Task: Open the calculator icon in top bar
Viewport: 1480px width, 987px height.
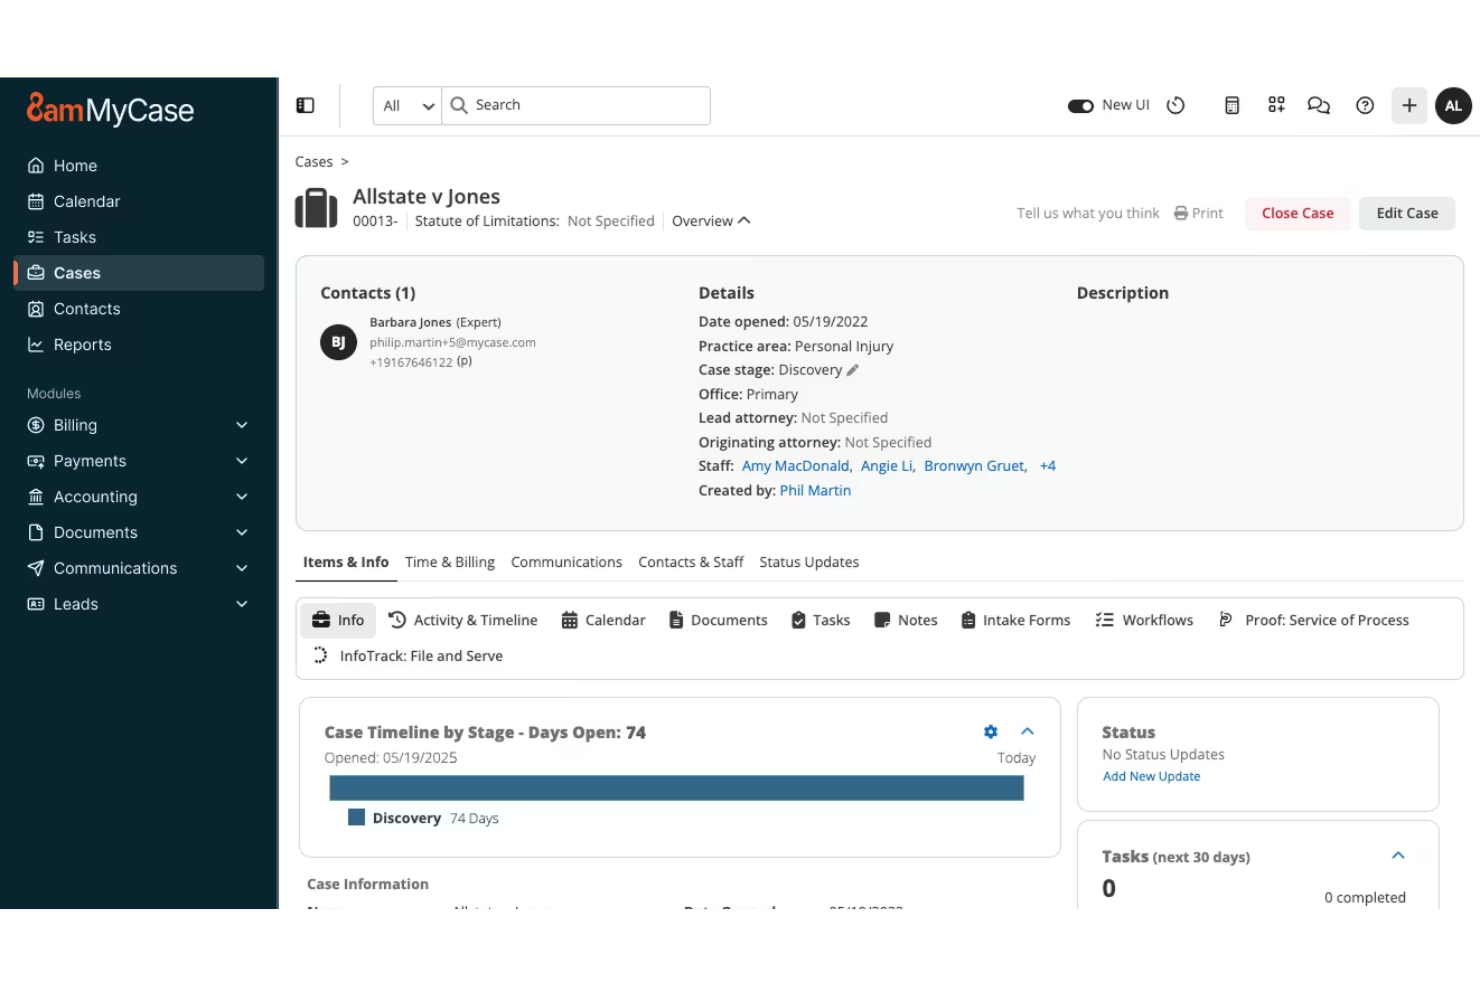Action: [1232, 105]
